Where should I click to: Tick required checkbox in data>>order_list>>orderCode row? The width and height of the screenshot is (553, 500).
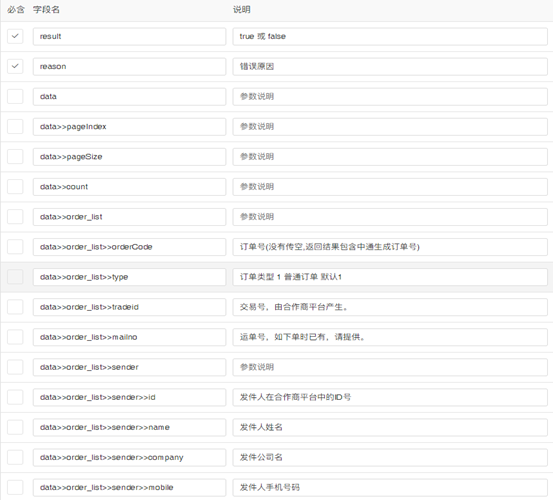(x=15, y=247)
